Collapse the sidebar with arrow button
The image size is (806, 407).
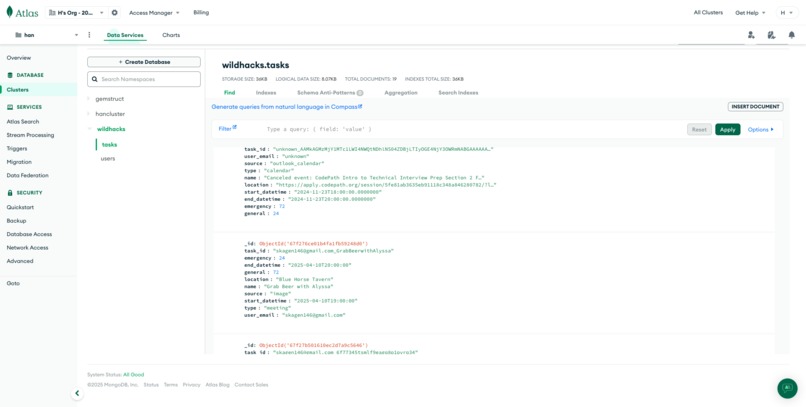pyautogui.click(x=77, y=393)
